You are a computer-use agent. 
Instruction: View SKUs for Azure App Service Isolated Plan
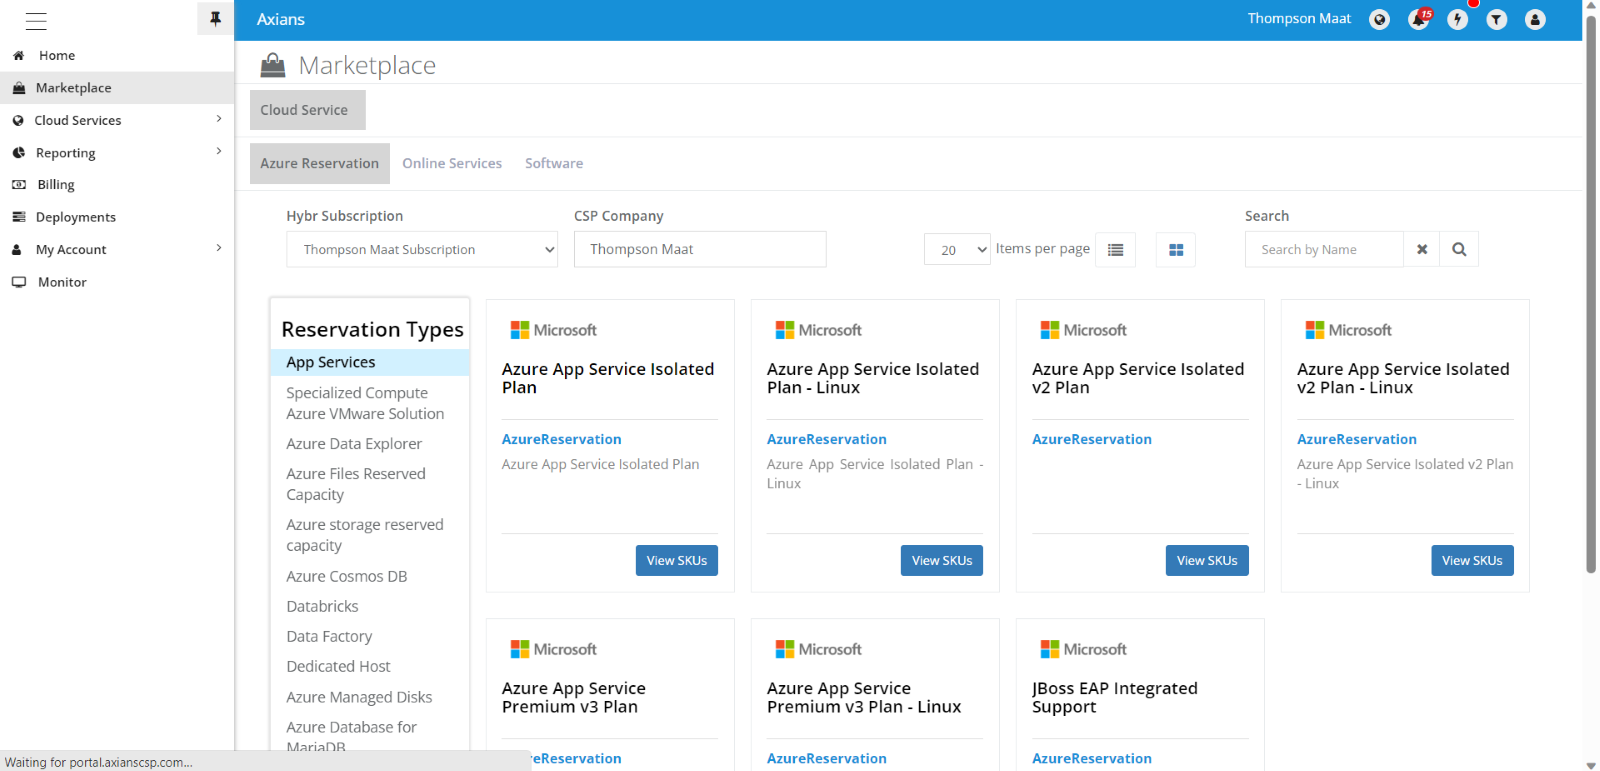676,561
